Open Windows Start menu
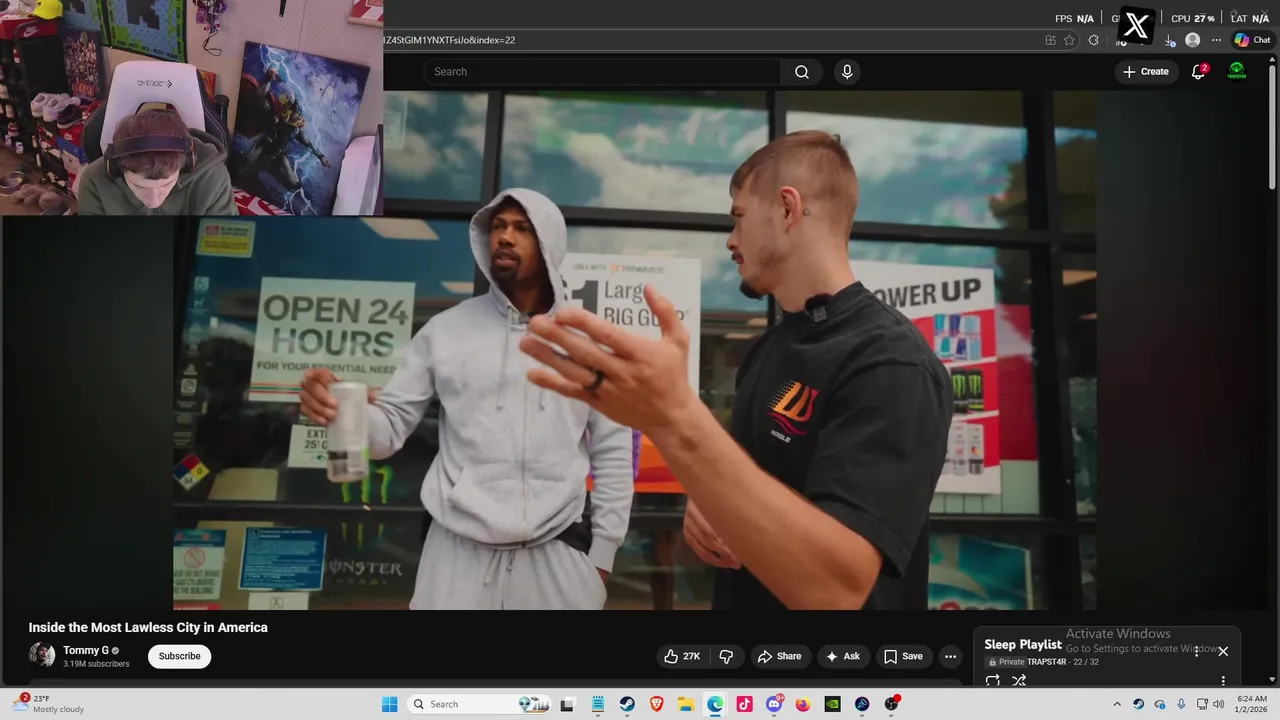This screenshot has width=1280, height=720. coord(390,704)
